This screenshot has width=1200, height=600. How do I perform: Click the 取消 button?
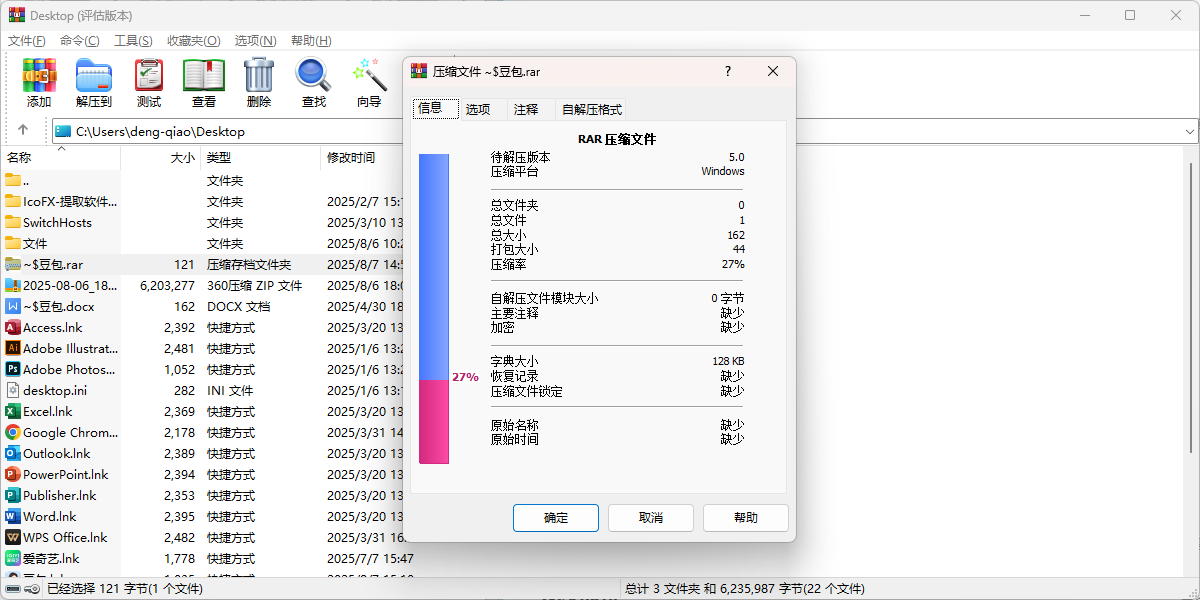650,517
